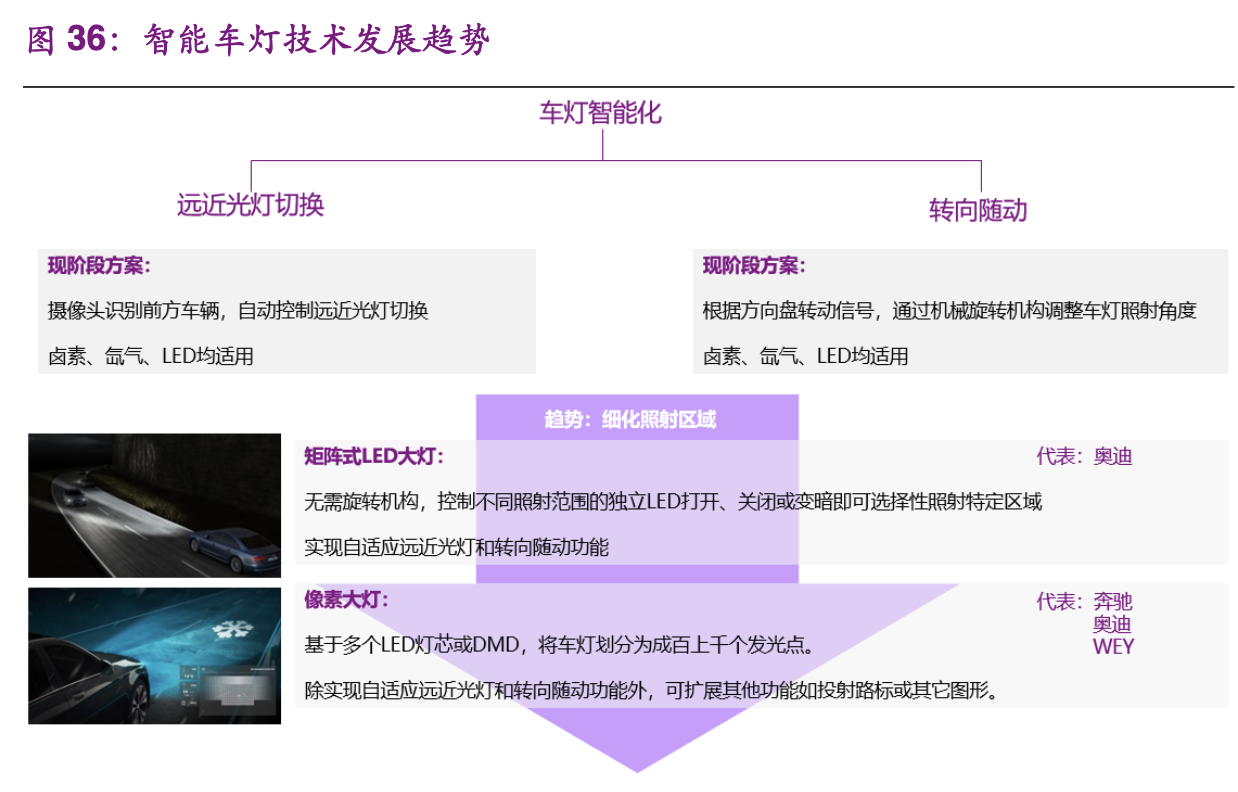
Task: Click the '转向随动' branch heading
Action: pos(978,210)
